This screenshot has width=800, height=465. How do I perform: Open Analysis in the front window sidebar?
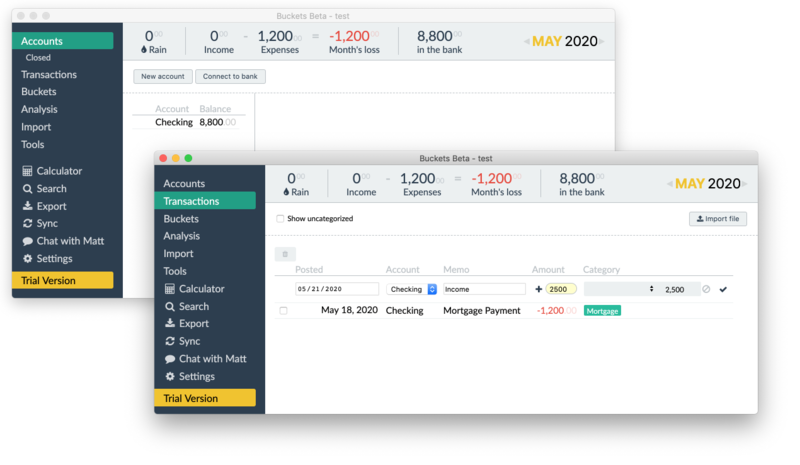pos(181,236)
